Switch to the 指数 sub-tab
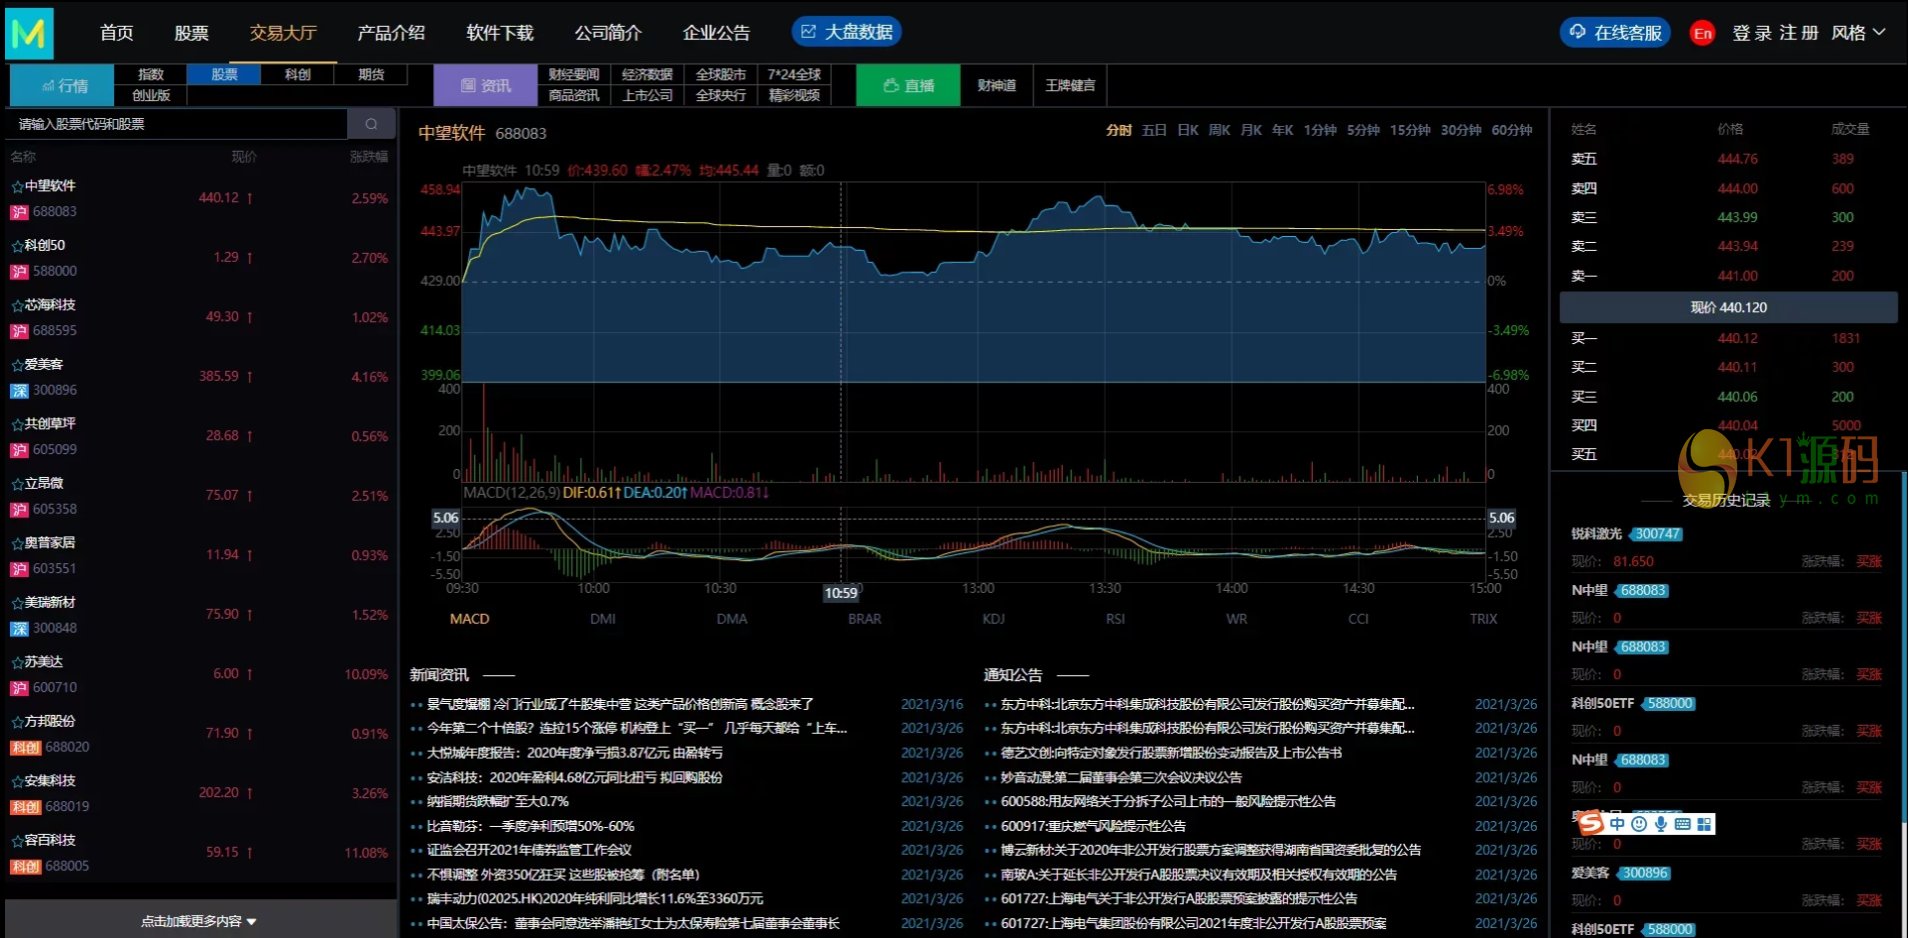 tap(151, 75)
